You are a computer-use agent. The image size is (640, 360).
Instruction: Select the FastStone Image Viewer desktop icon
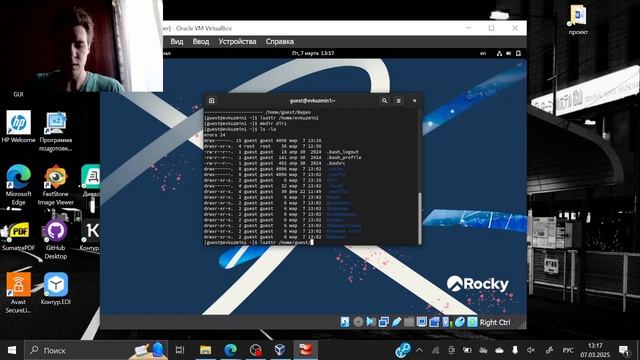(x=56, y=185)
